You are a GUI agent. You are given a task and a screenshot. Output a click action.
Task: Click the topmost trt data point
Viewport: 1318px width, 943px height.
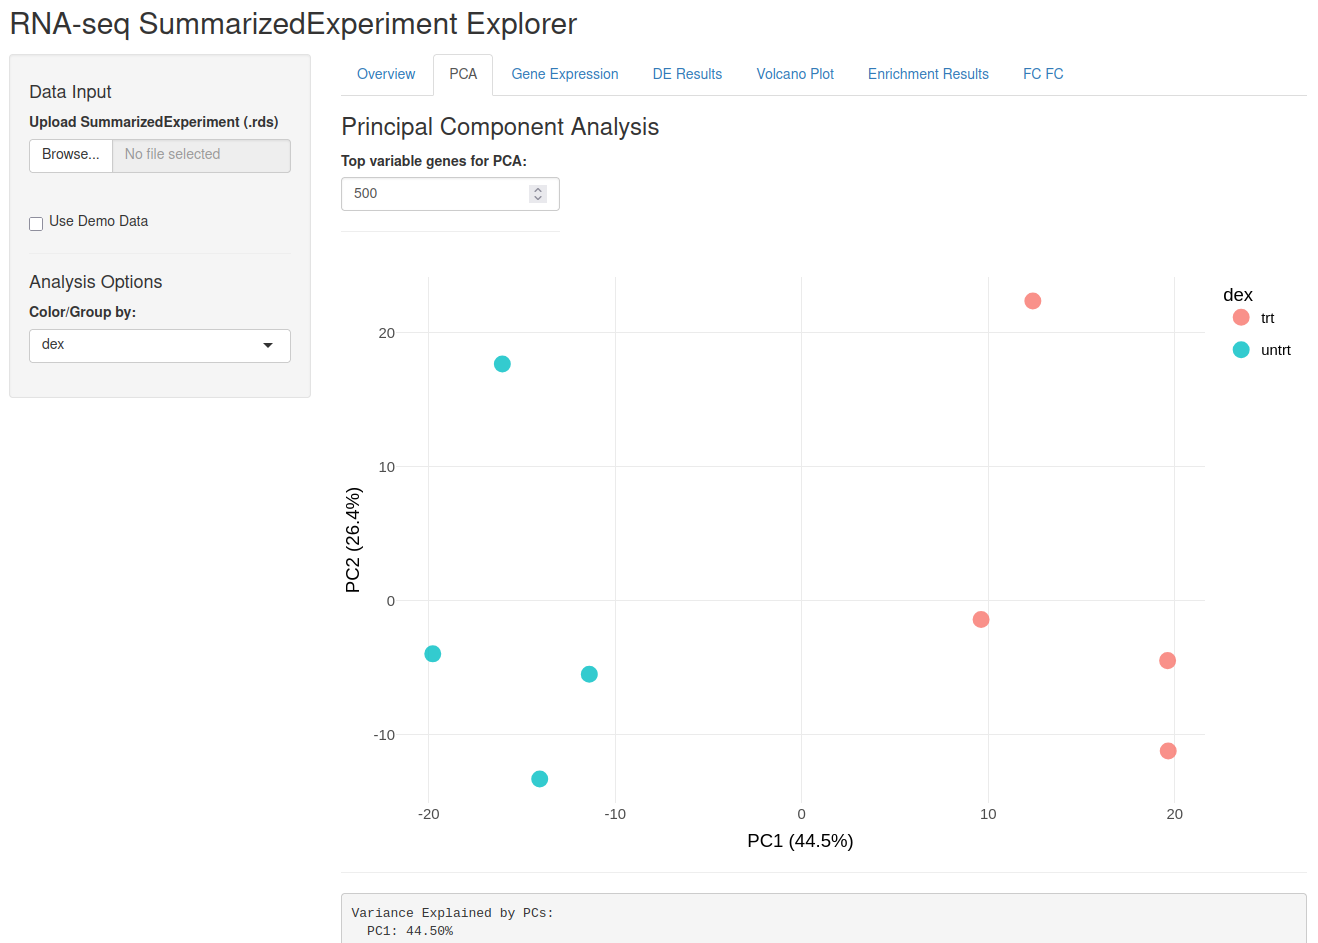tap(1033, 301)
